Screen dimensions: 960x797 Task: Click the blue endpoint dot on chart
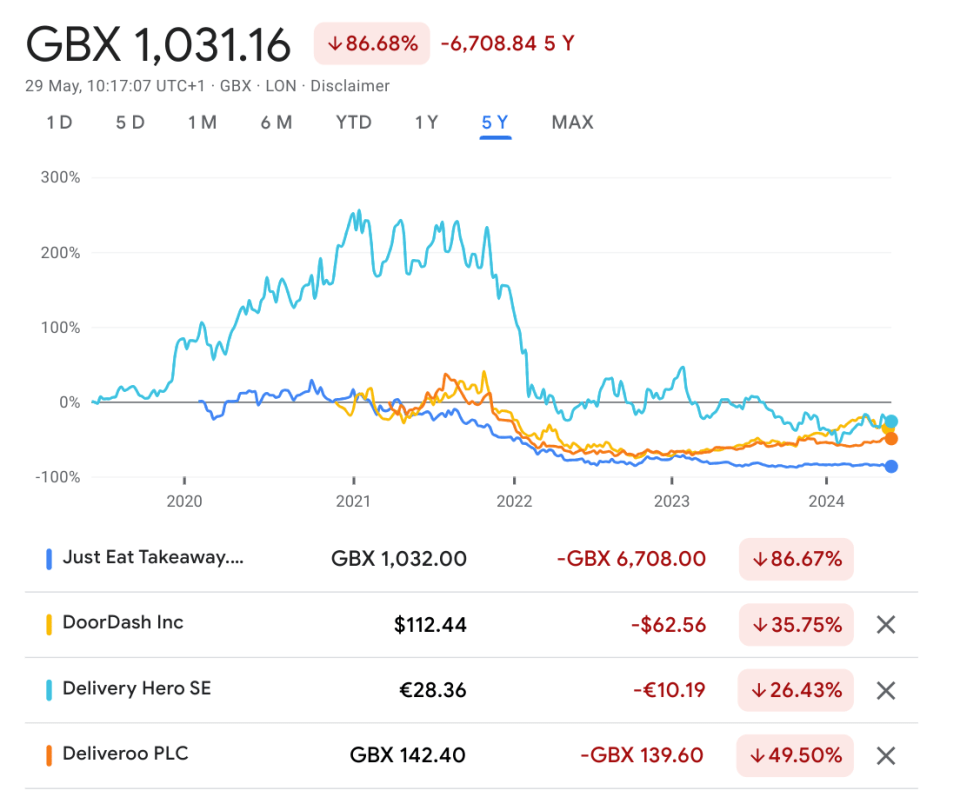pyautogui.click(x=891, y=466)
